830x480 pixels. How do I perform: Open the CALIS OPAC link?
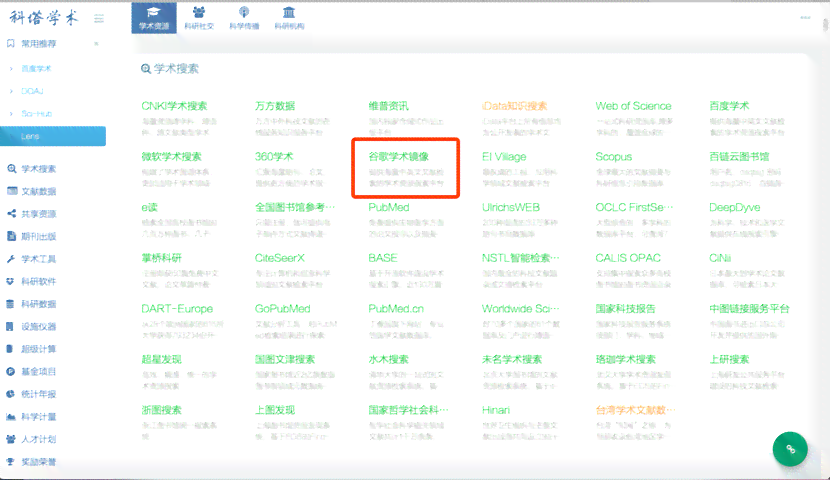tap(628, 258)
